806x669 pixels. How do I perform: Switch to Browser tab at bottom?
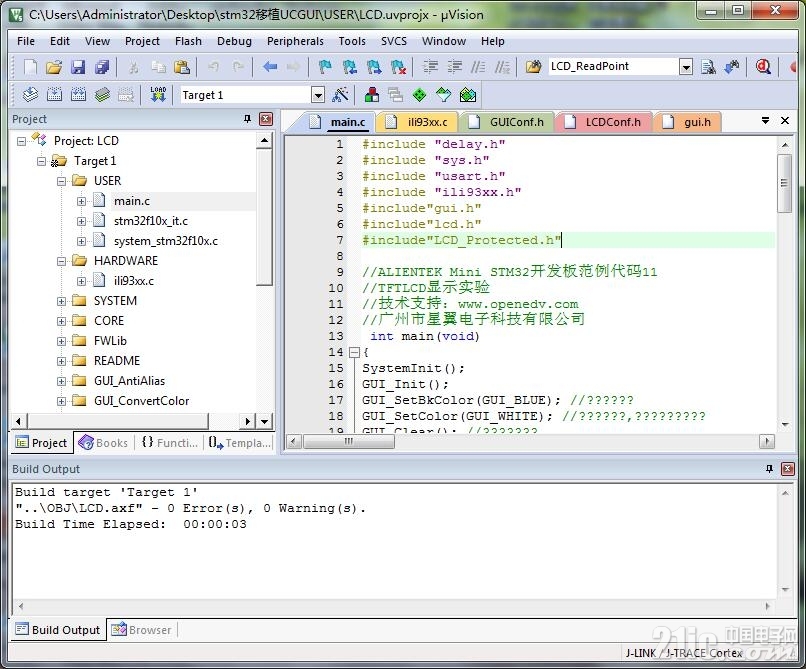(x=141, y=630)
